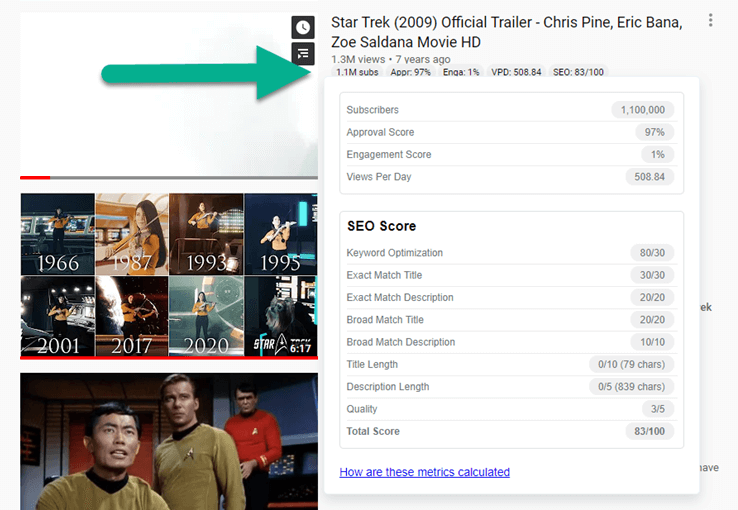Select the Views Per Day value 508.84
The width and height of the screenshot is (738, 510).
[649, 177]
